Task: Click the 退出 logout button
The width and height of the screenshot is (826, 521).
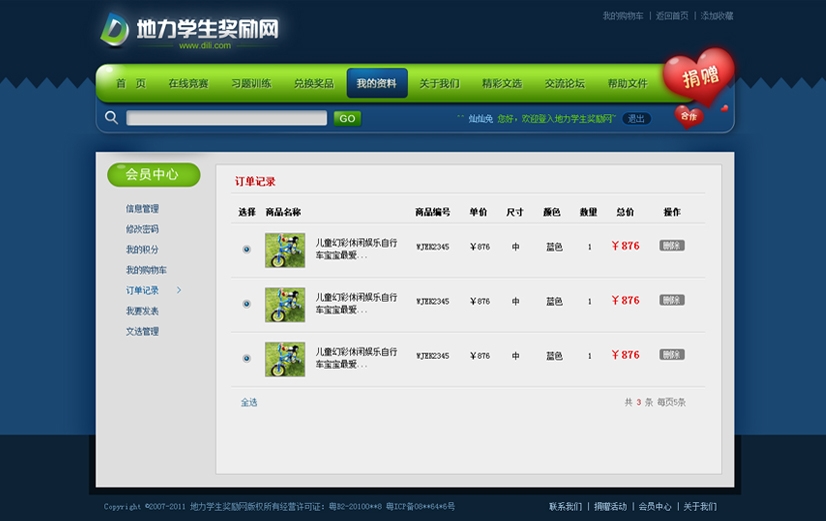Action: coord(636,118)
